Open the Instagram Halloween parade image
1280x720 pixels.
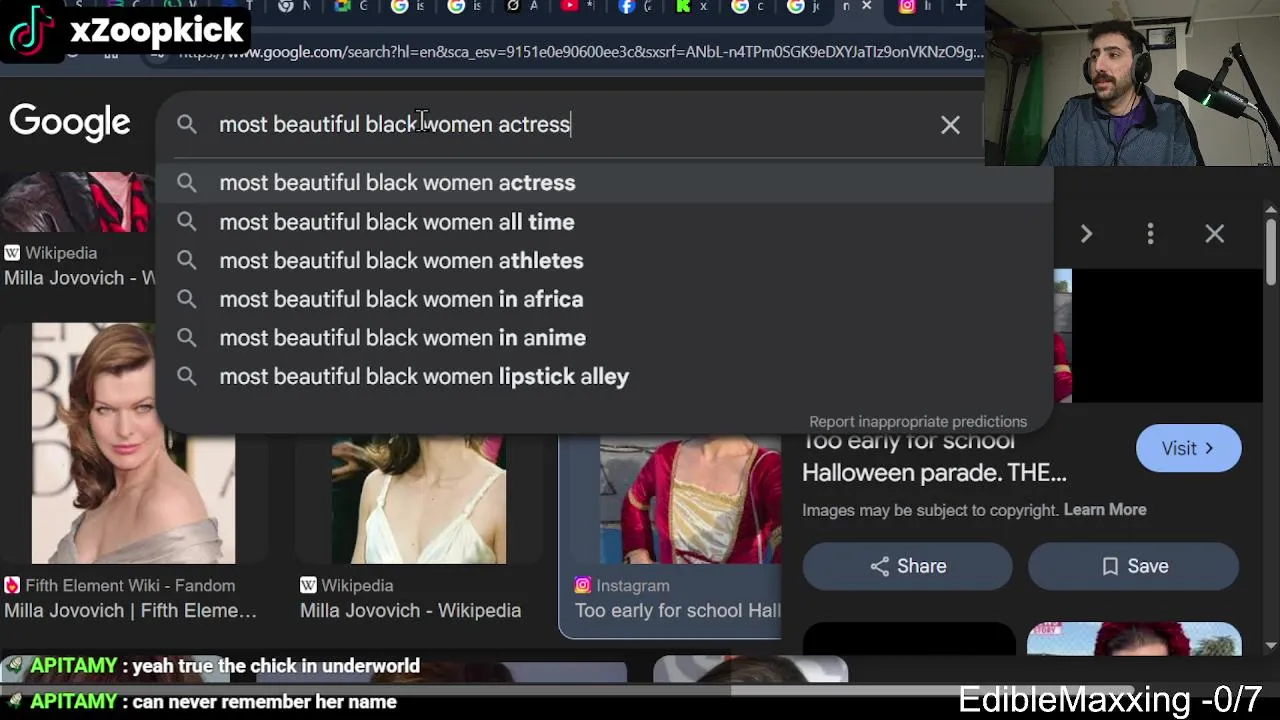690,500
